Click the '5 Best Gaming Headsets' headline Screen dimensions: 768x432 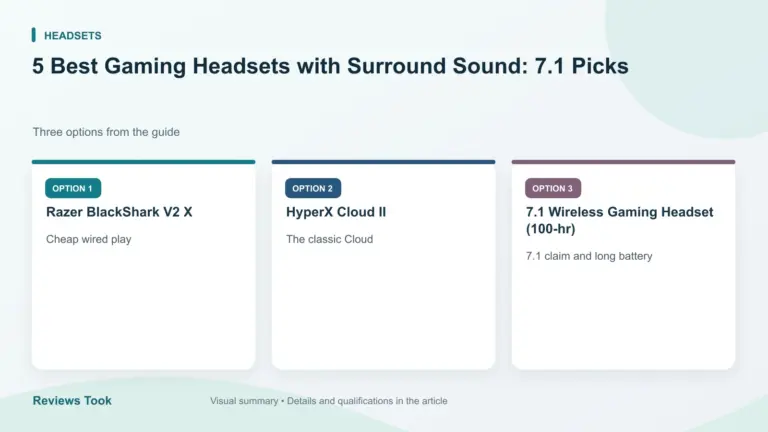pyautogui.click(x=330, y=66)
